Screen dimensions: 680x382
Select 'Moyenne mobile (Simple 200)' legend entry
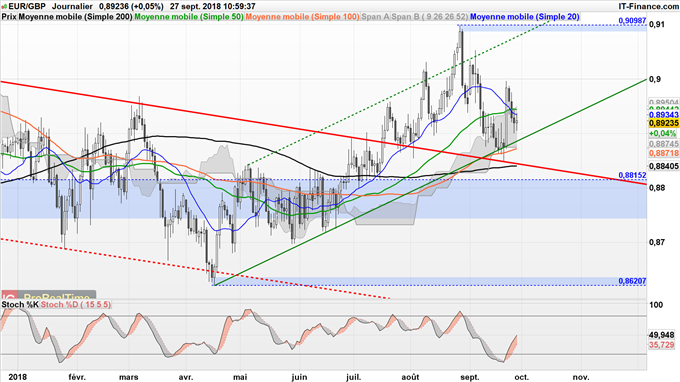pyautogui.click(x=75, y=17)
